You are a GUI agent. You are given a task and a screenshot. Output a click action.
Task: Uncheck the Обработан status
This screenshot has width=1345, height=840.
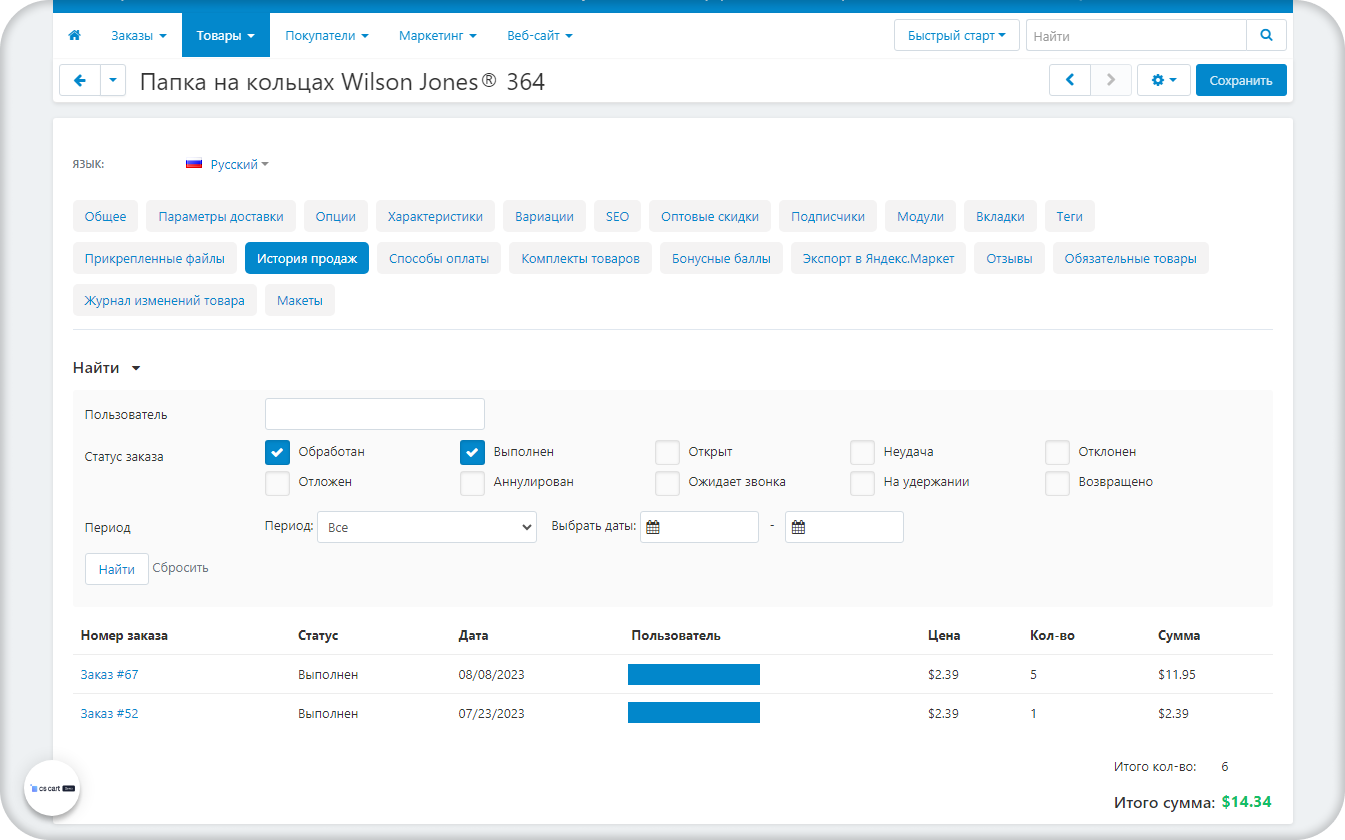[x=277, y=452]
